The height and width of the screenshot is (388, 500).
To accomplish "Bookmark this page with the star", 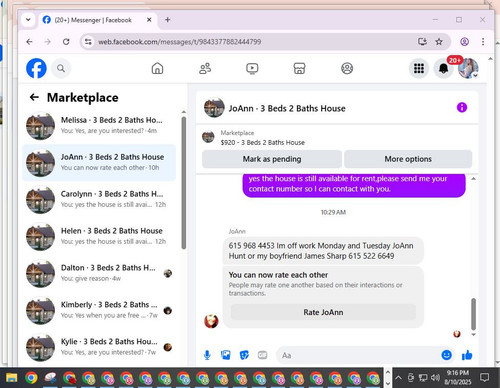I will pyautogui.click(x=439, y=42).
